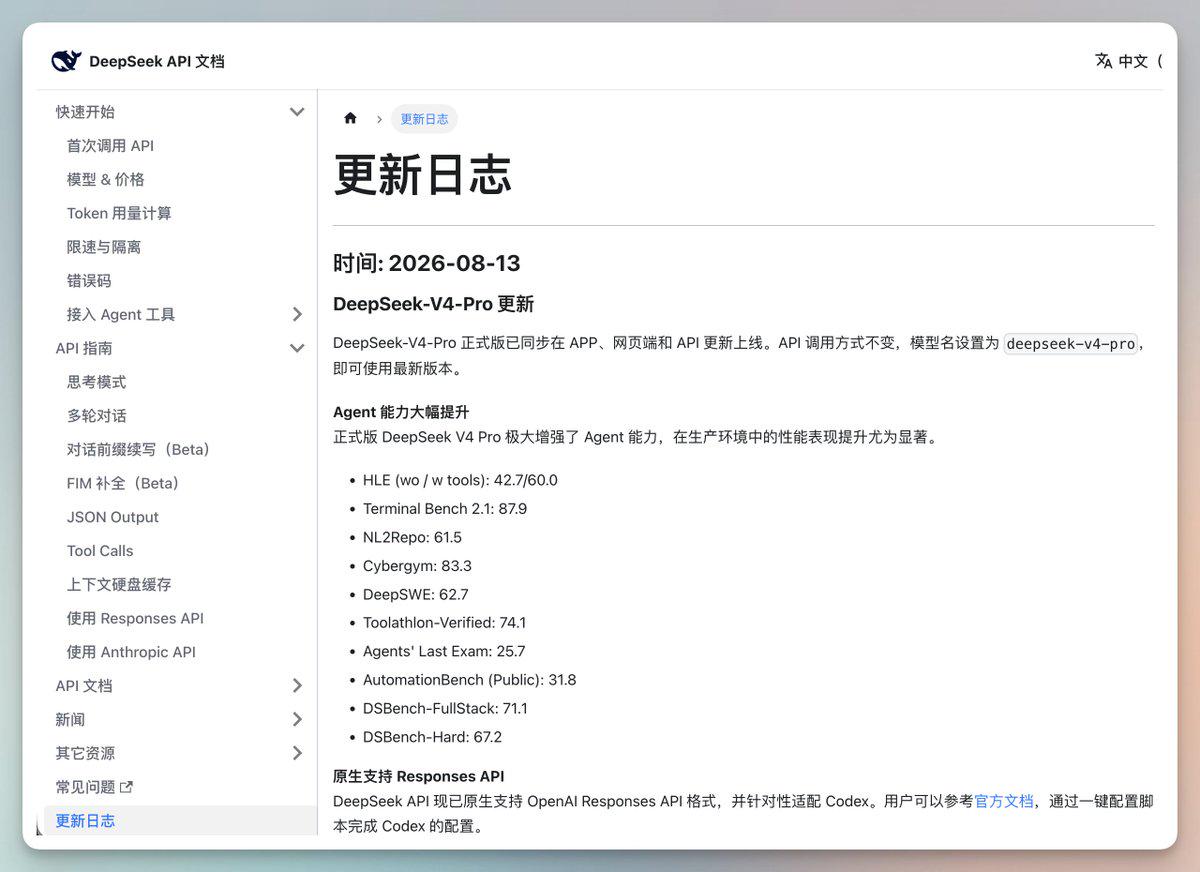Expand the 新闻 section chevron
Image resolution: width=1200 pixels, height=872 pixels.
coord(297,719)
